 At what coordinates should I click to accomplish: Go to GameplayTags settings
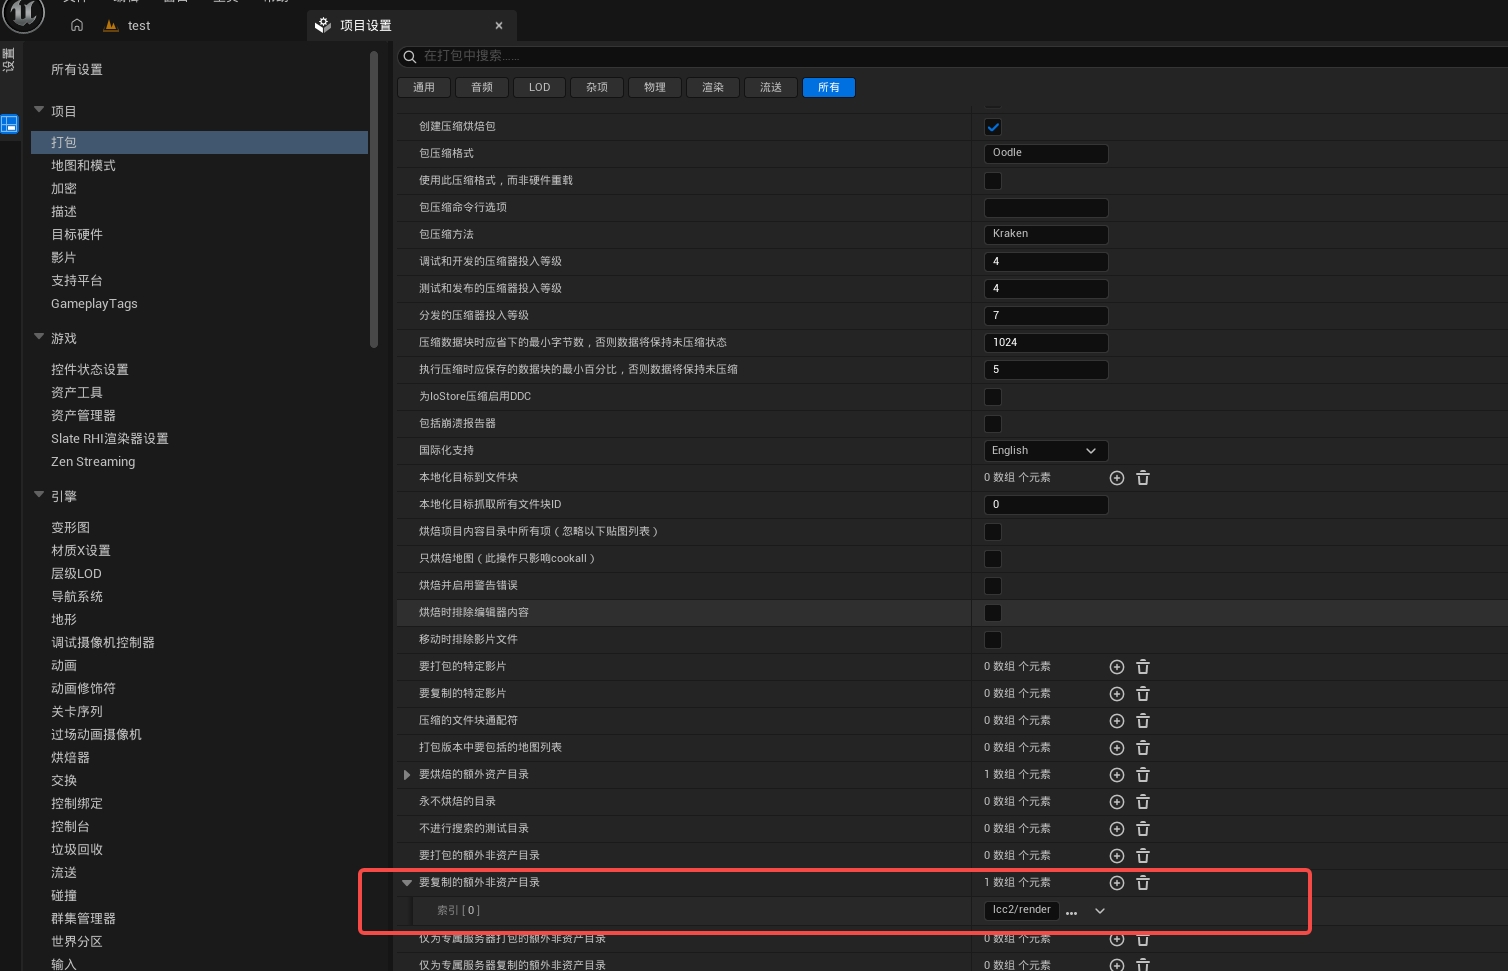click(94, 304)
